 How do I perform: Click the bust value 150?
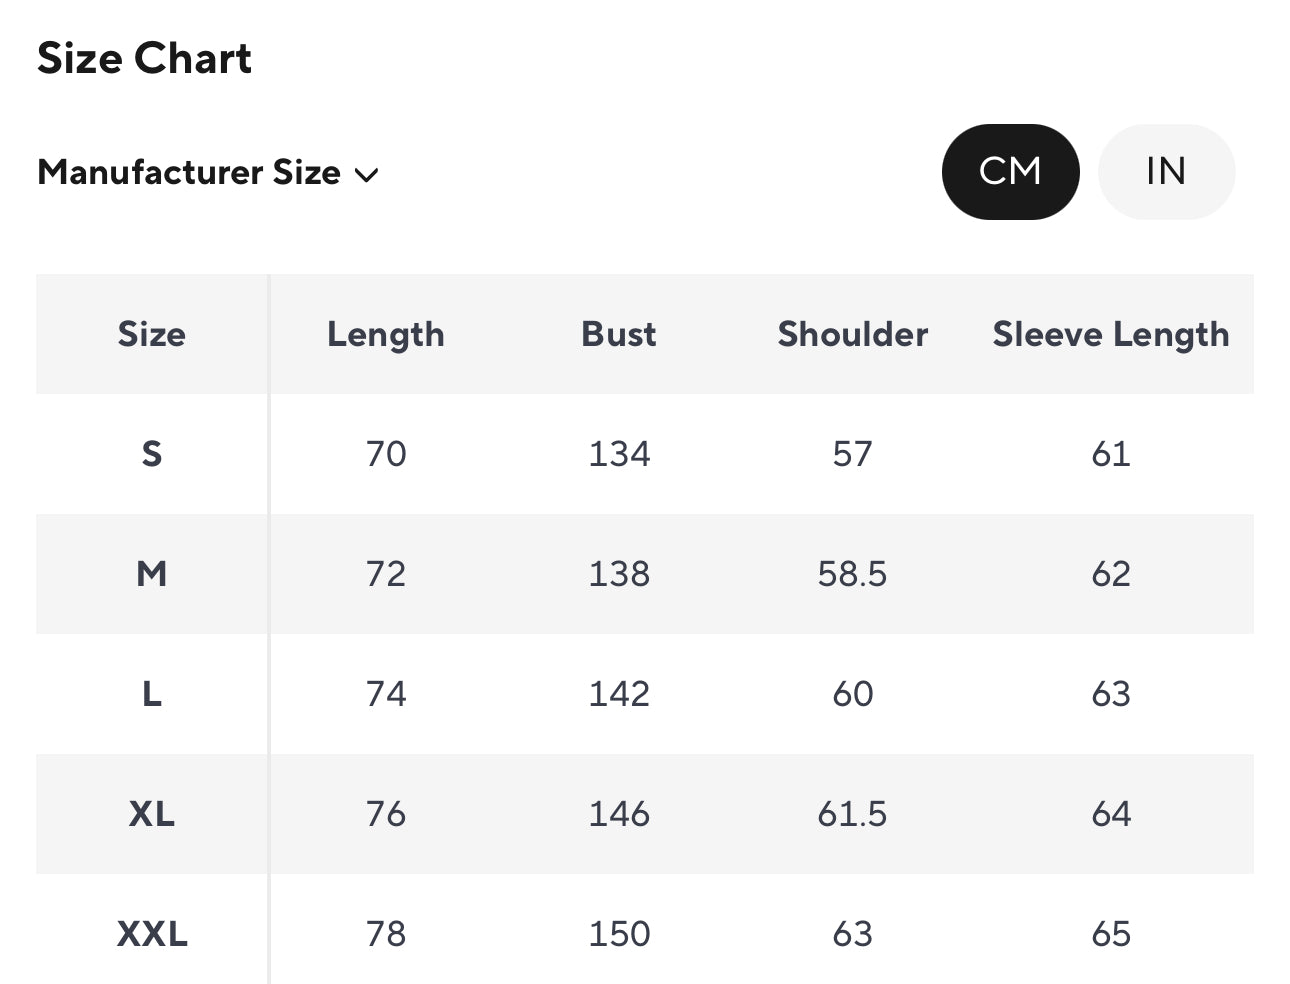point(619,934)
